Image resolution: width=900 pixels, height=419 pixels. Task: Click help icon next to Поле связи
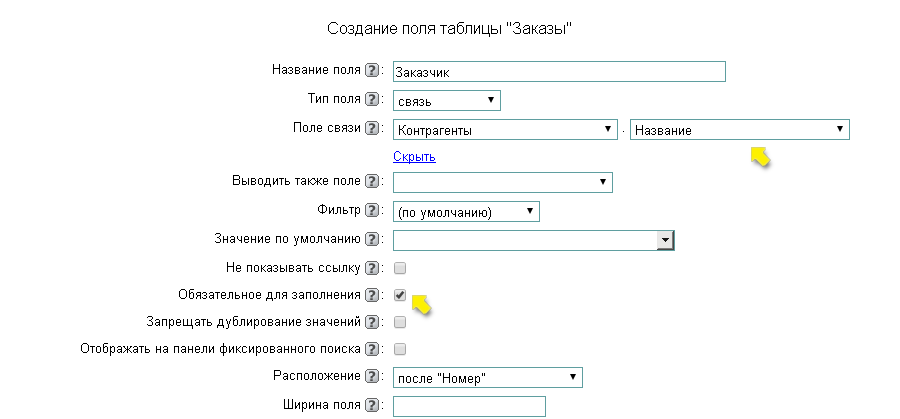tap(372, 128)
